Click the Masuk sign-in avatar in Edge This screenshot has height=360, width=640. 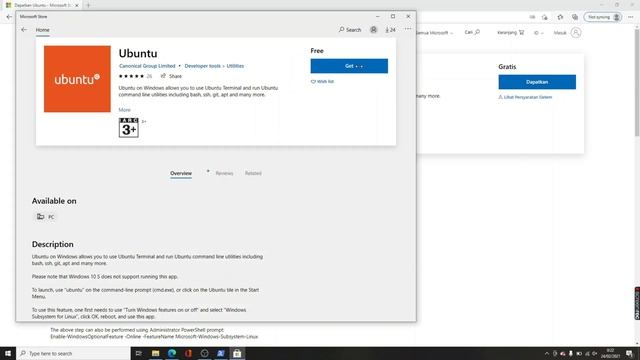pos(576,33)
